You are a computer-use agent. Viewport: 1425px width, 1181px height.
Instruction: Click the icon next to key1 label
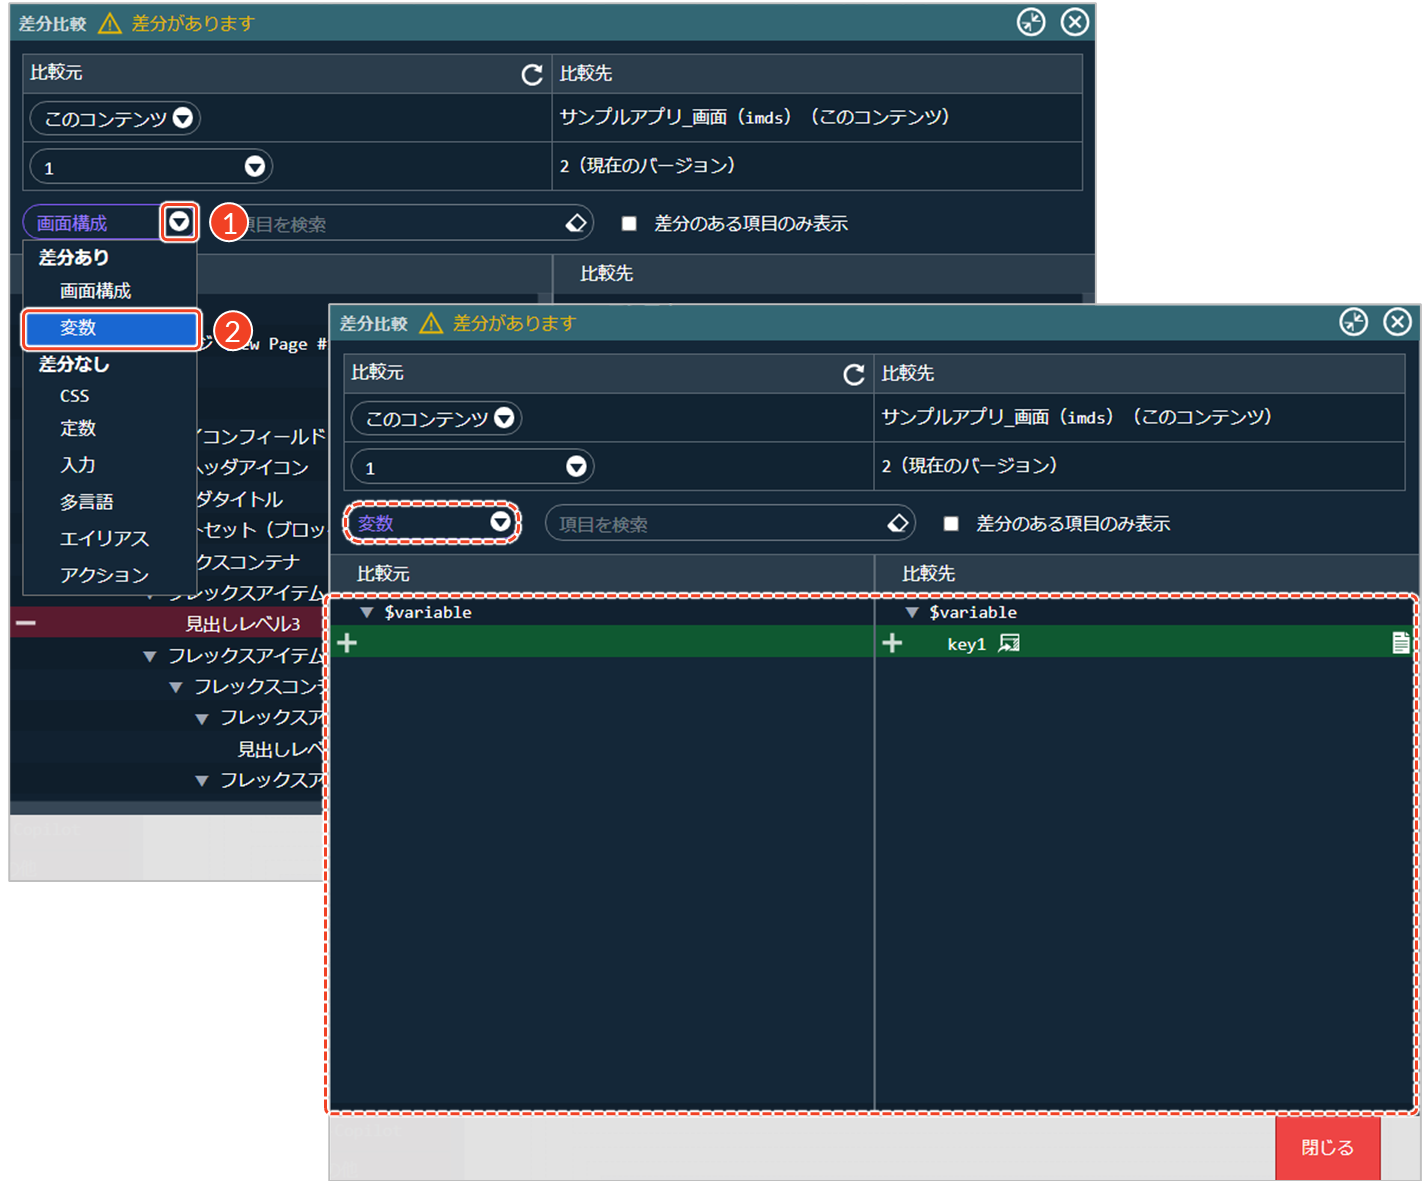click(x=1009, y=643)
